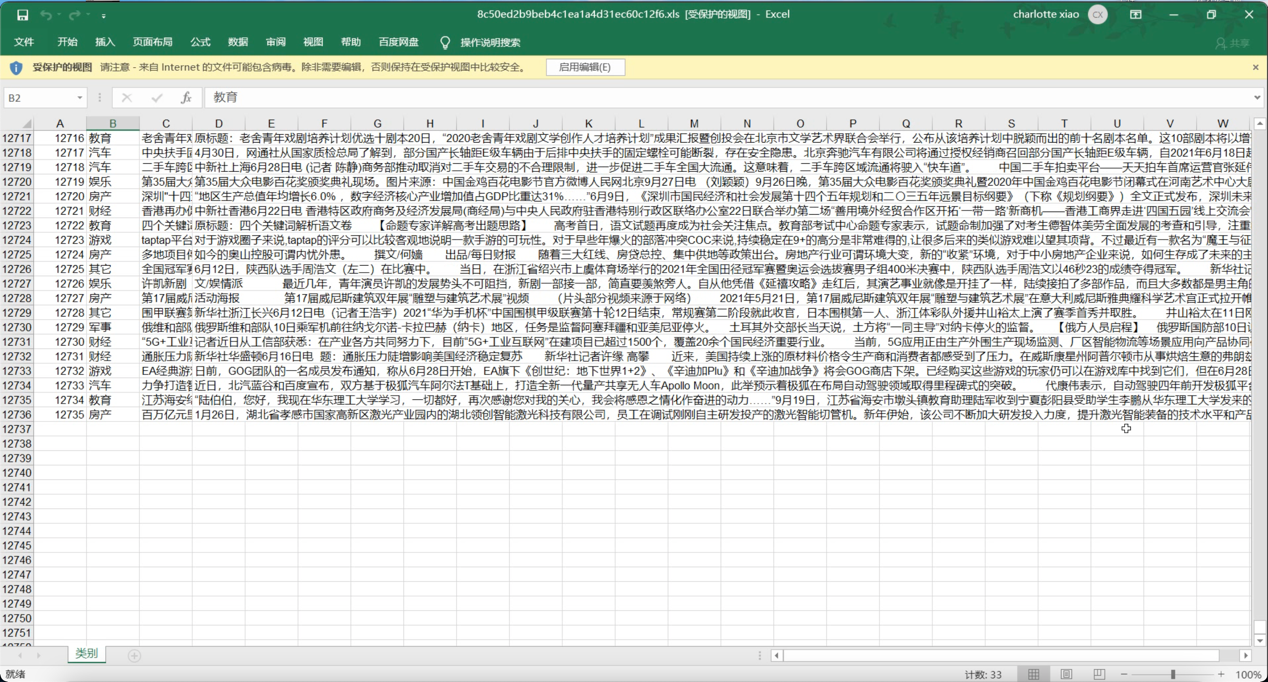Click the next sheet navigation arrow

click(40, 656)
